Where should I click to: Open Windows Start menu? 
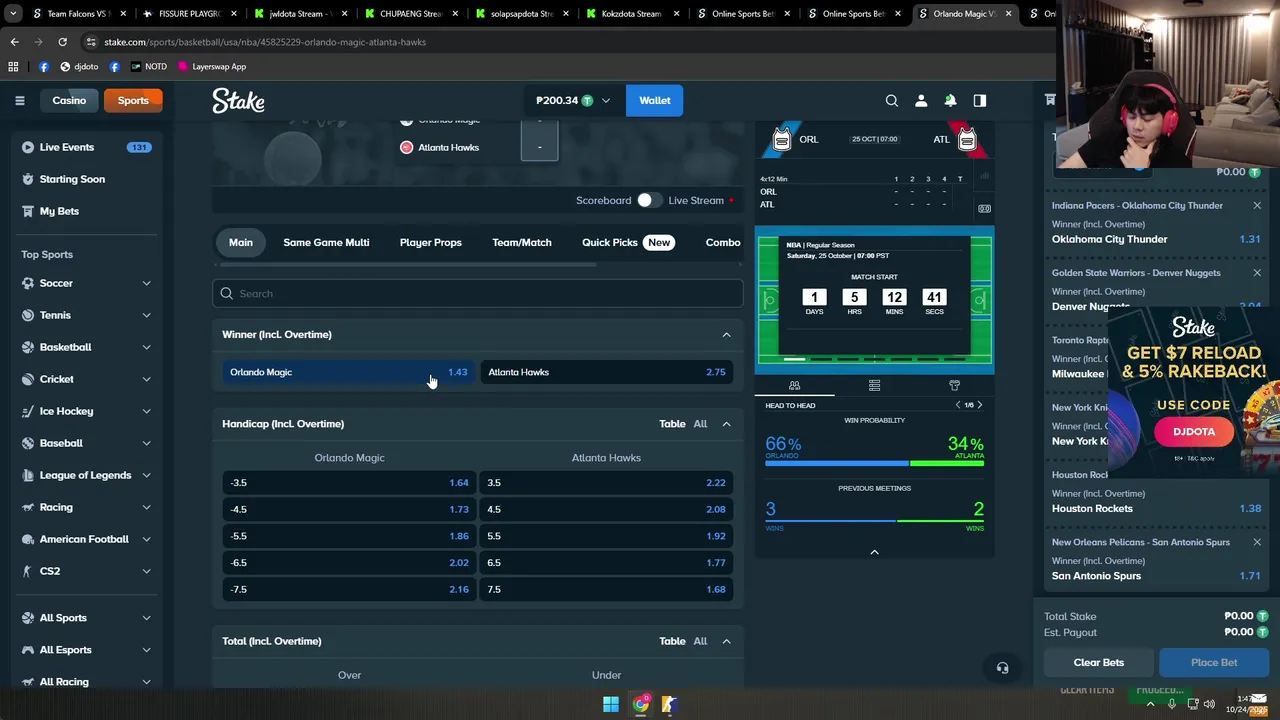[610, 704]
